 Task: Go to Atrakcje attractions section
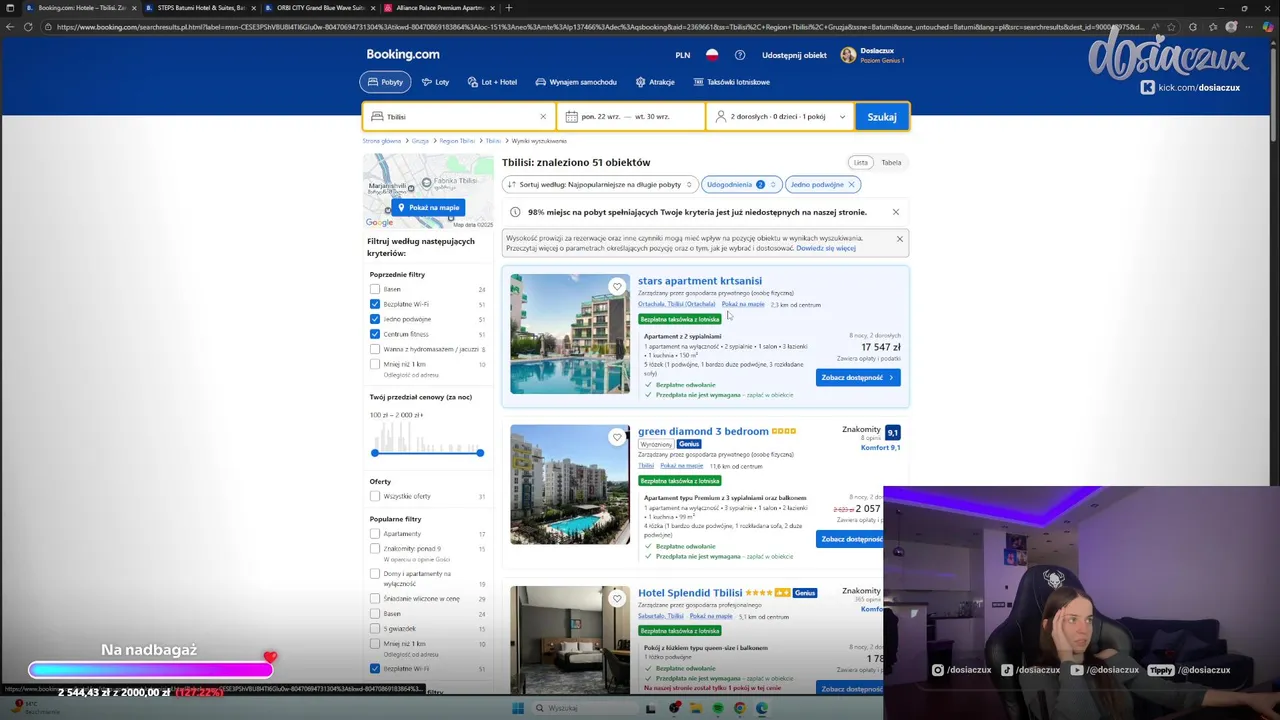(x=654, y=82)
